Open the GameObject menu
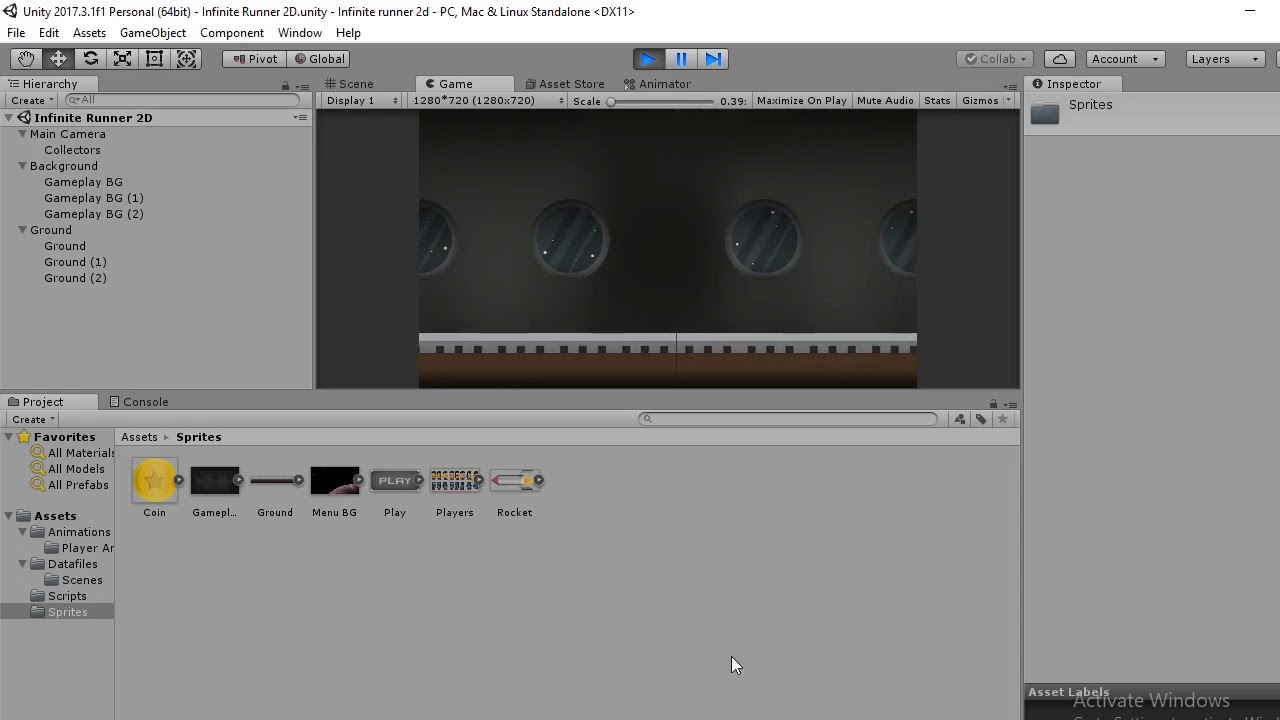 point(153,33)
